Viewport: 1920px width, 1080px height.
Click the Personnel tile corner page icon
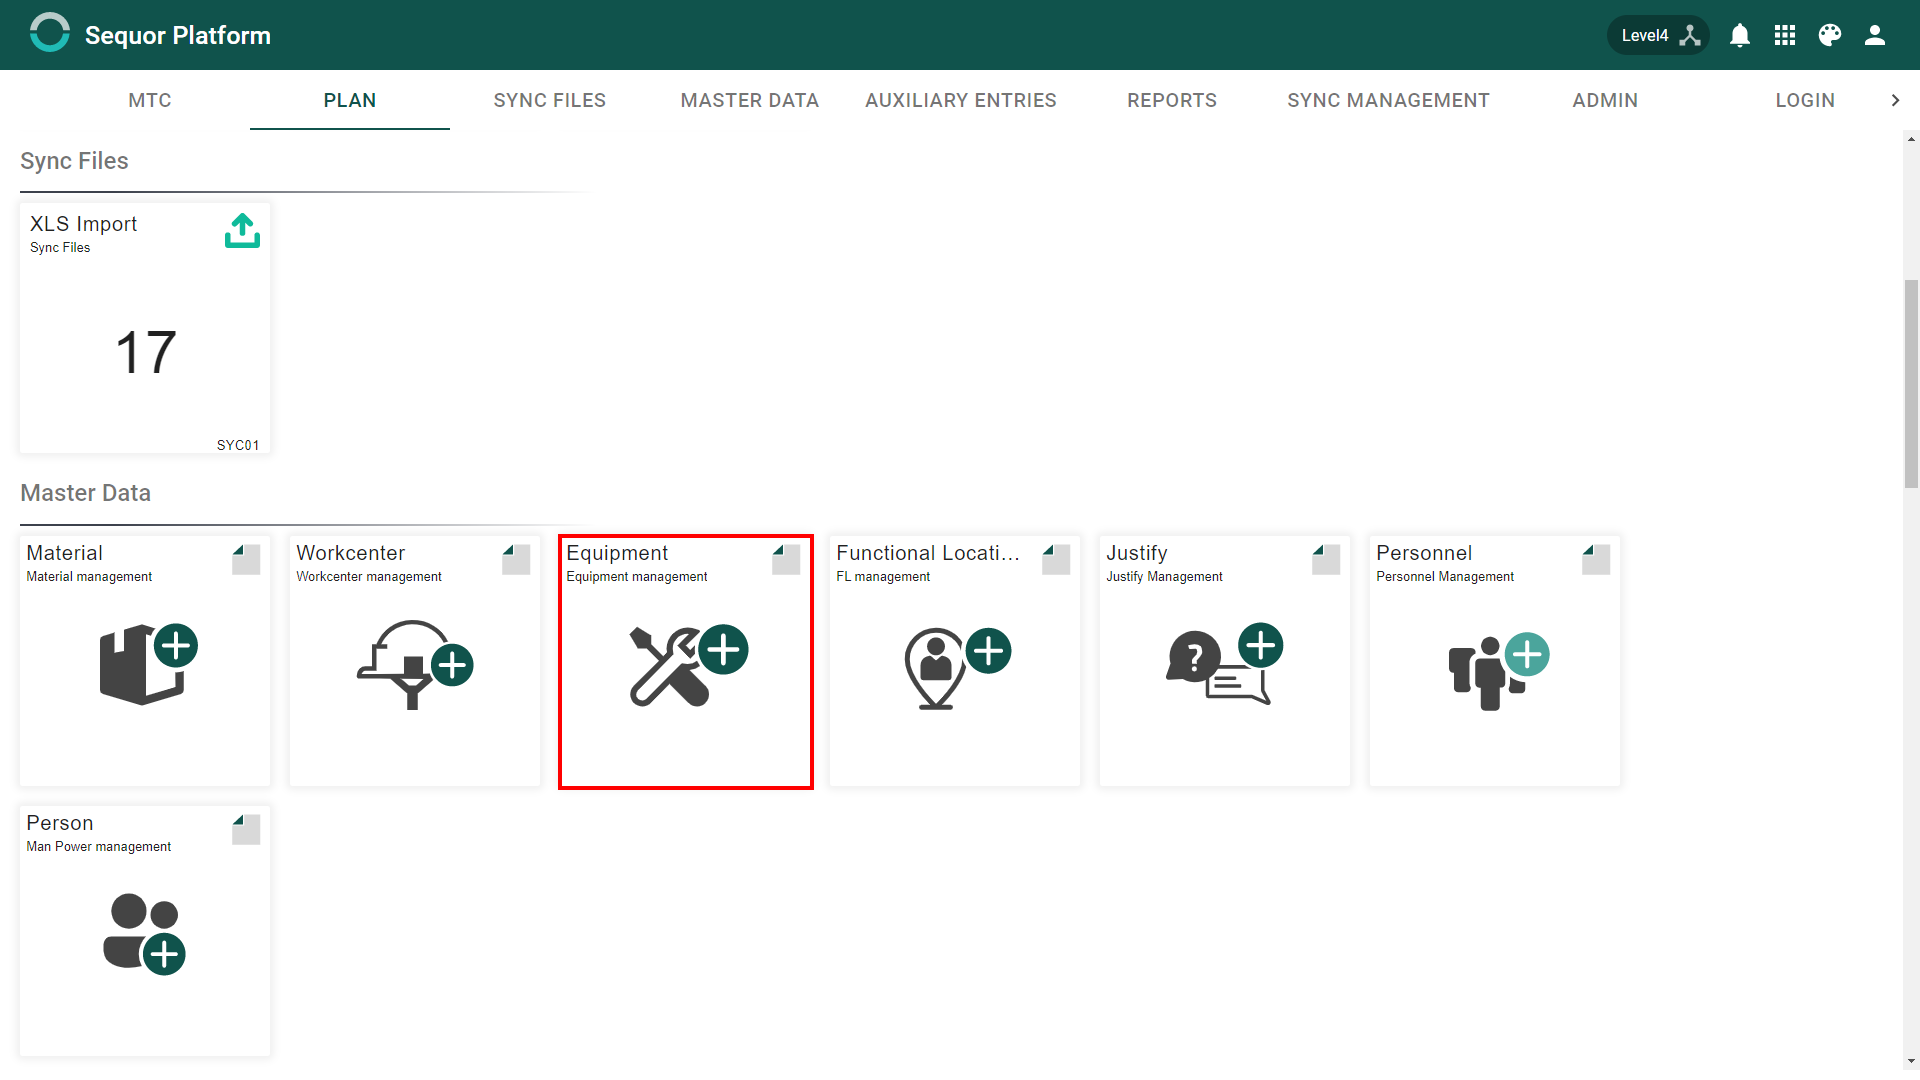(x=1596, y=559)
